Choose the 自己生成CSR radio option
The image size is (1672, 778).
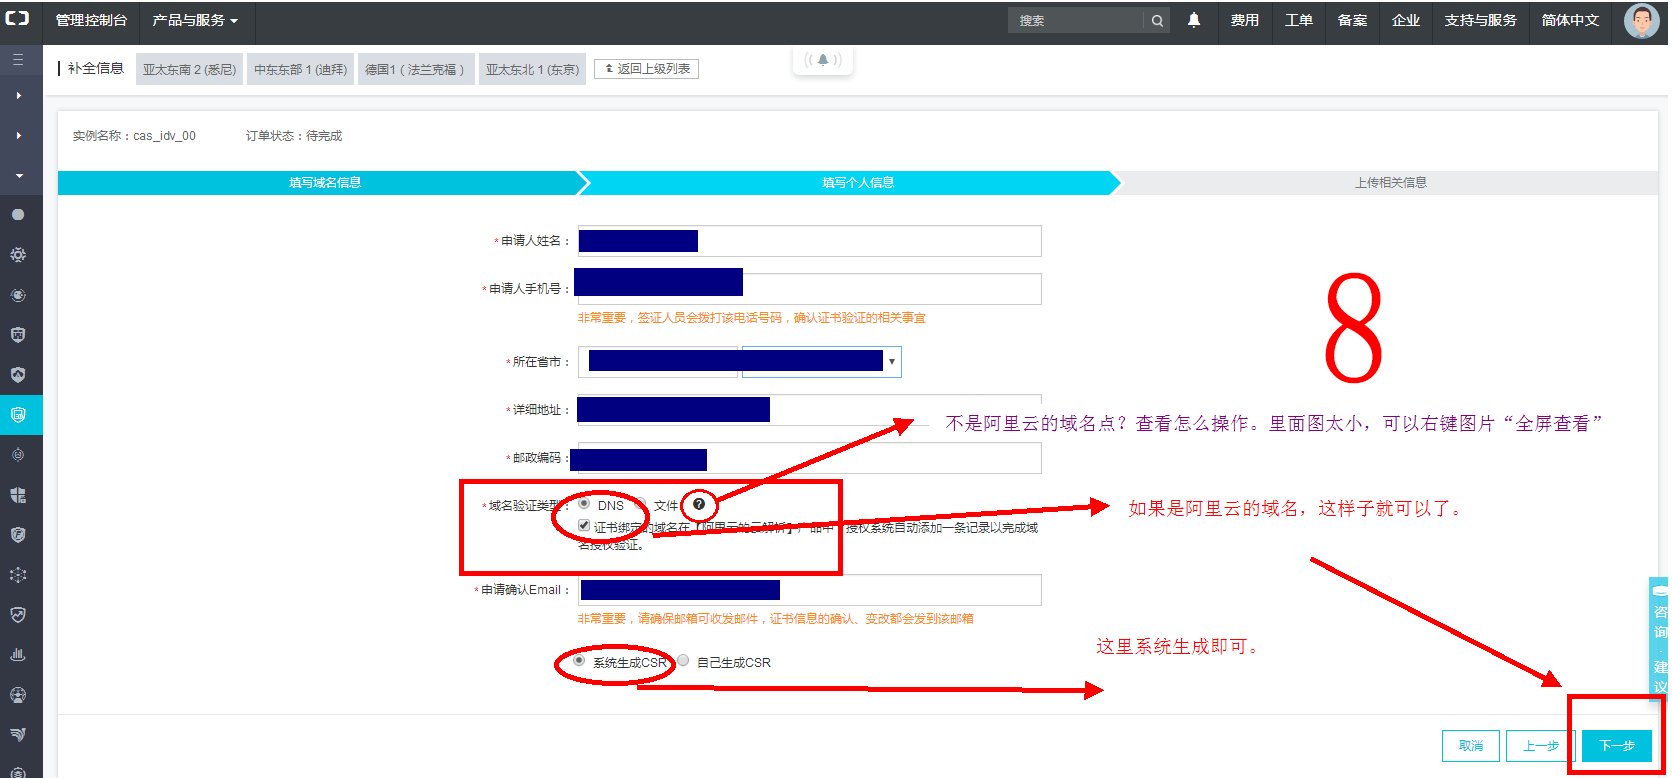683,661
